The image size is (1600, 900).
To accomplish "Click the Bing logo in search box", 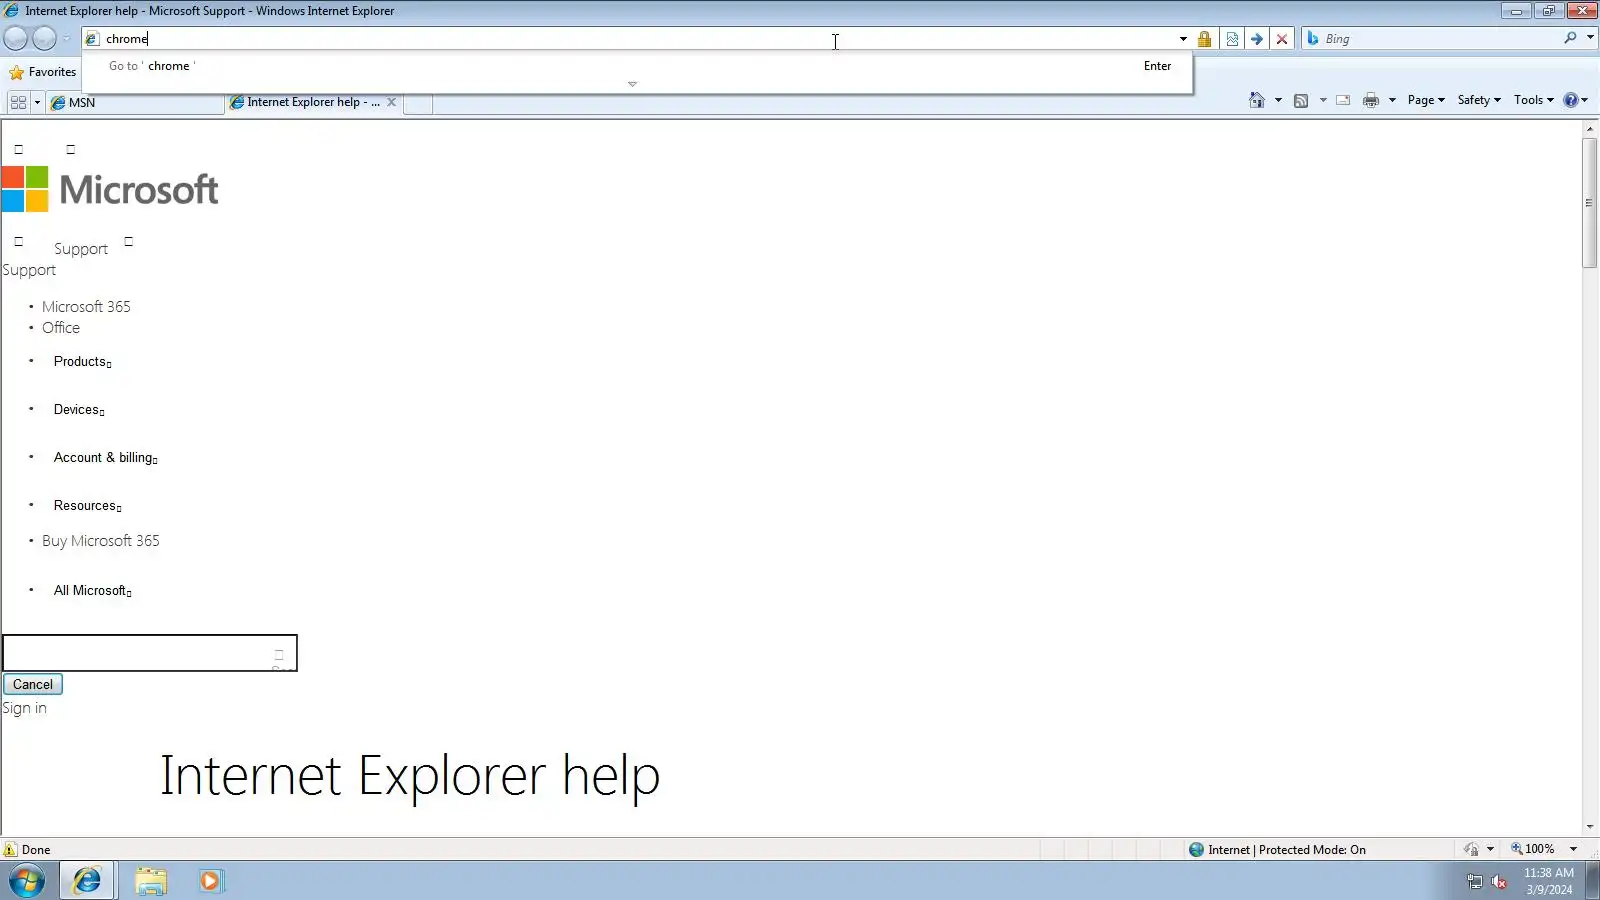I will point(1313,38).
